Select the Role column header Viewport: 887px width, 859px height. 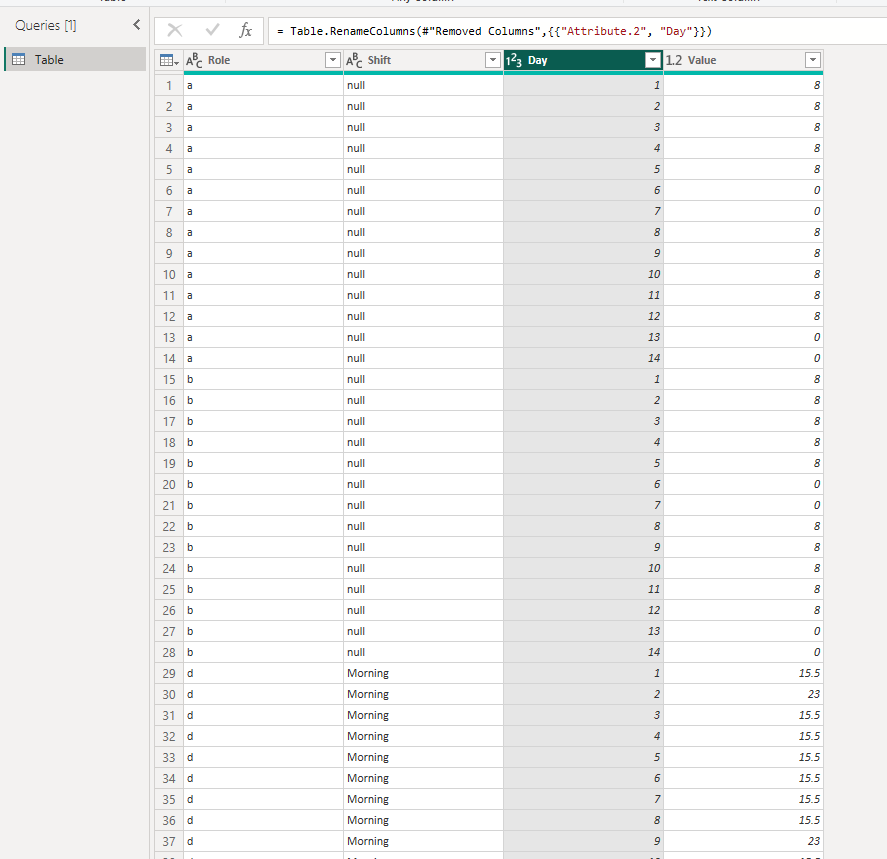pos(263,60)
